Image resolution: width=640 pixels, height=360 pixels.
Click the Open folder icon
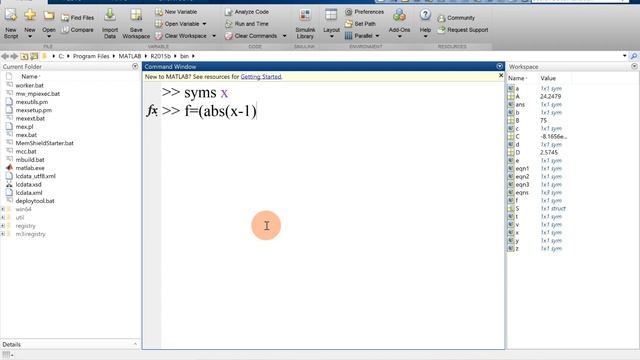pyautogui.click(x=49, y=16)
